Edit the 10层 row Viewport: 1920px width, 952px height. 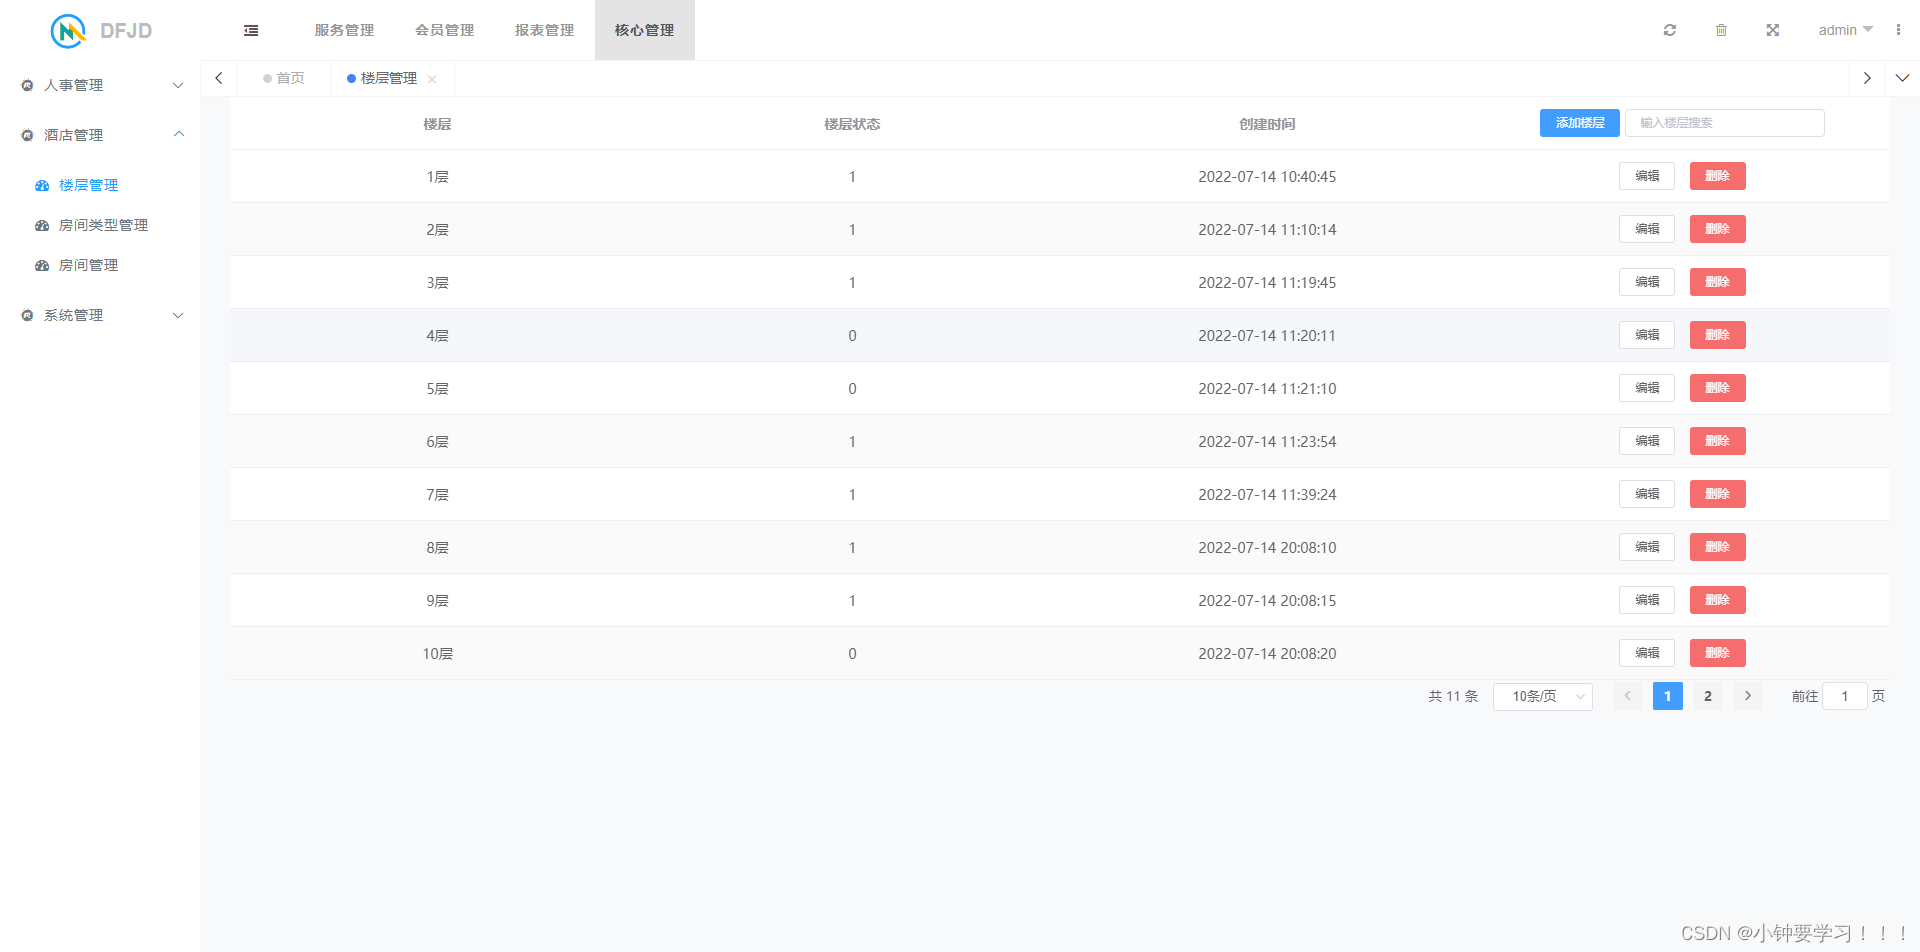[x=1646, y=653]
